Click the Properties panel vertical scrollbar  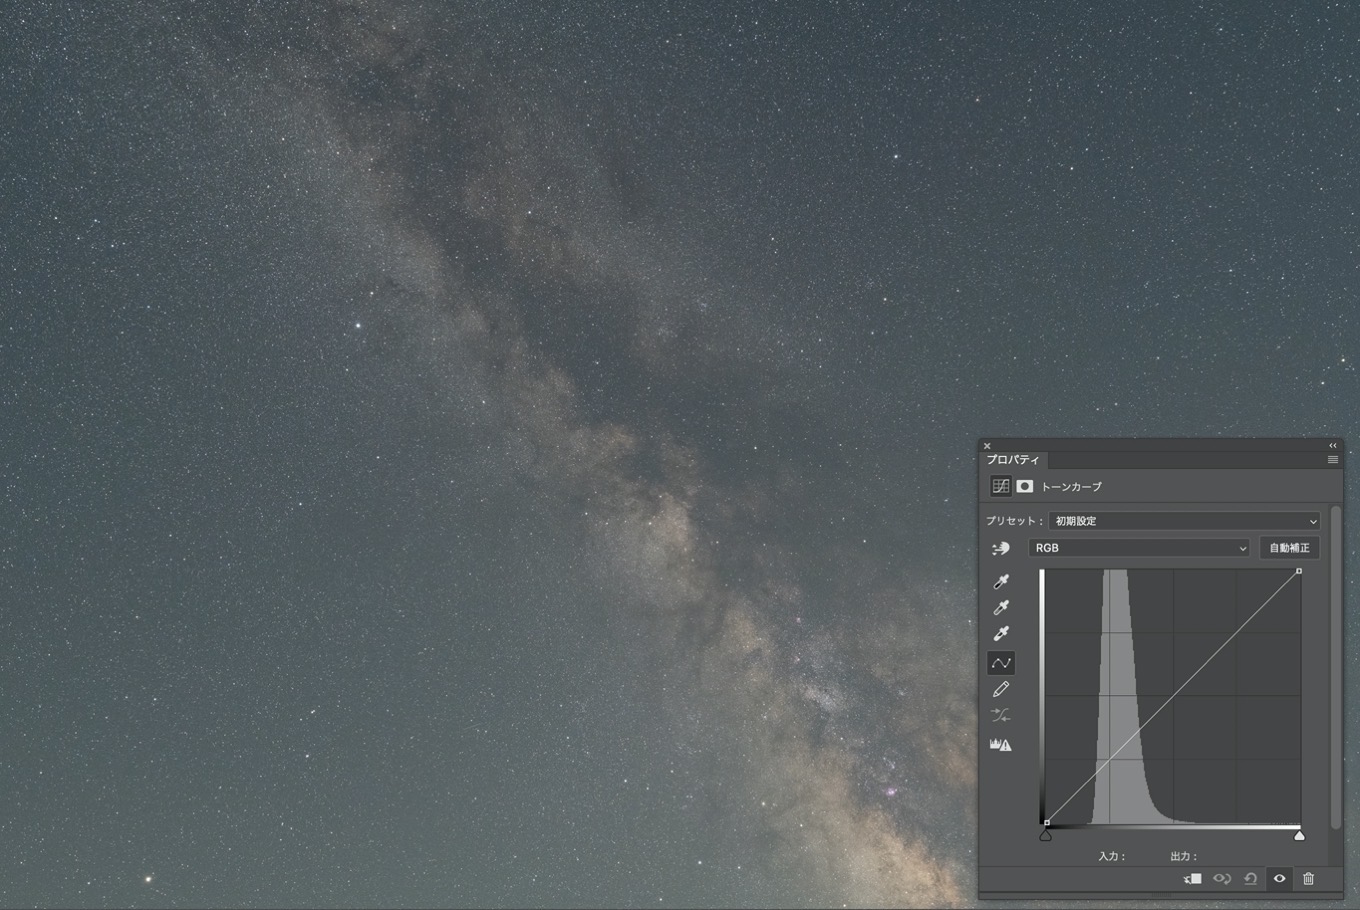[1335, 668]
